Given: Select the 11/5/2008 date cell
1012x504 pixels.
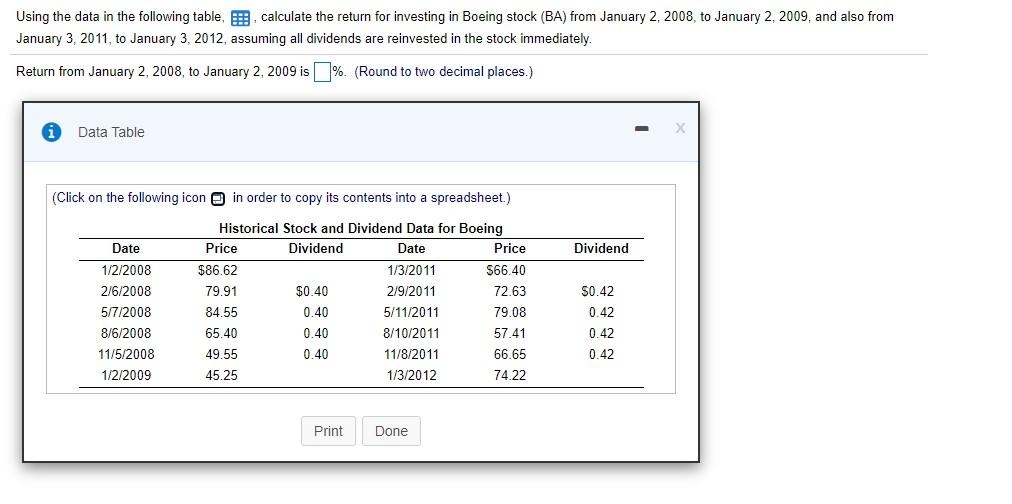Looking at the screenshot, I should [x=126, y=354].
